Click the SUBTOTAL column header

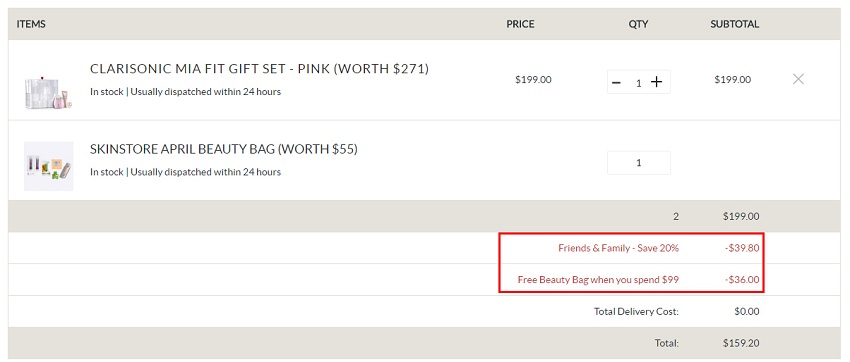[x=735, y=24]
